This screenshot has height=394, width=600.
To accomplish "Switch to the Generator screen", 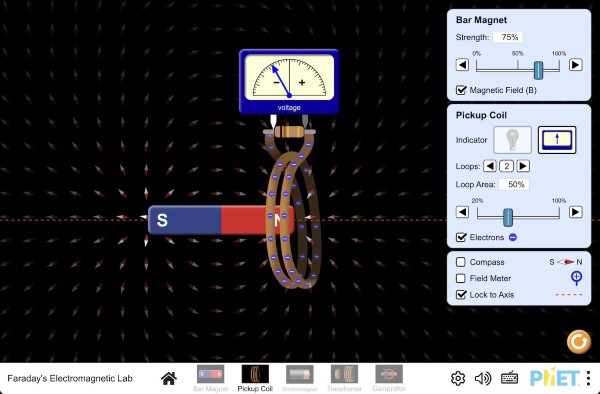I will 389,378.
